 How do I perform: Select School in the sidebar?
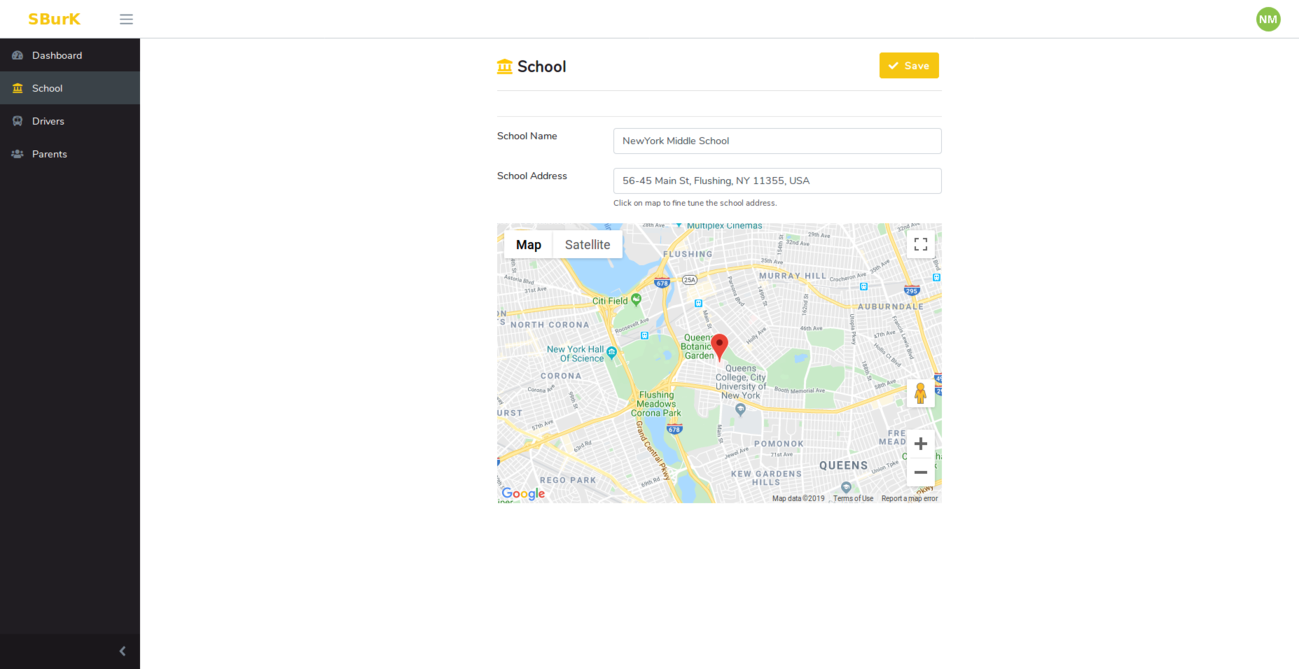click(70, 88)
